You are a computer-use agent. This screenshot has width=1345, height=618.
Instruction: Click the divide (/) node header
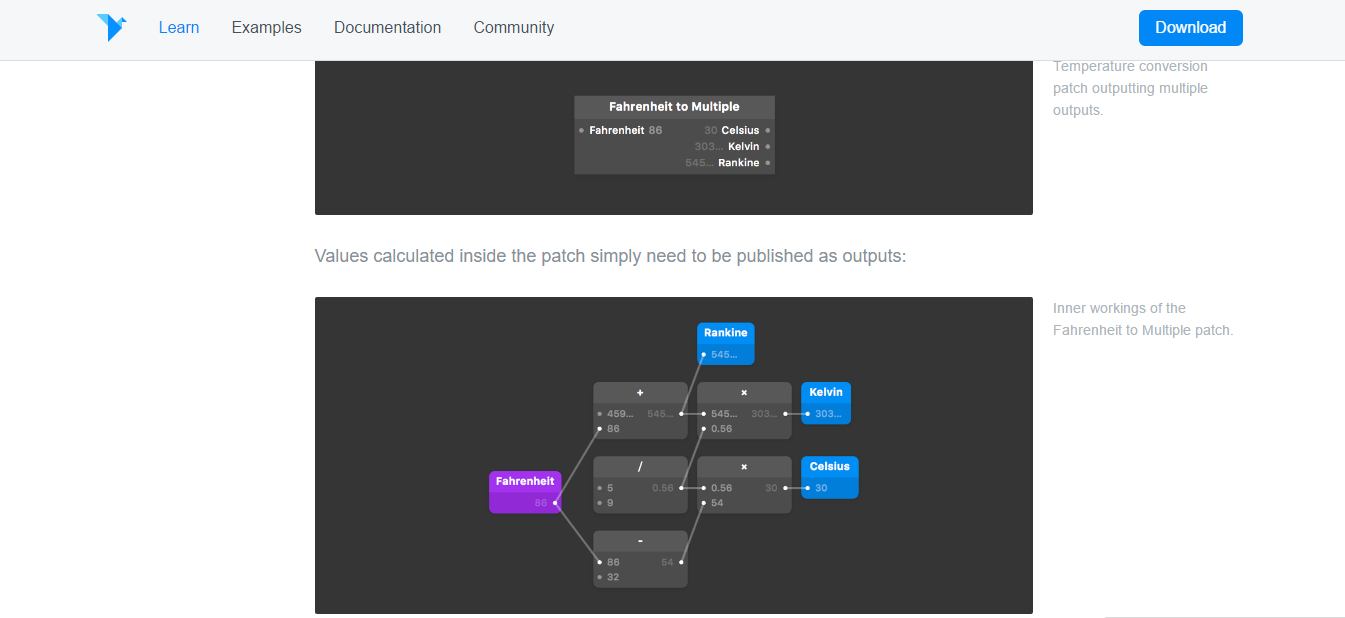[640, 467]
